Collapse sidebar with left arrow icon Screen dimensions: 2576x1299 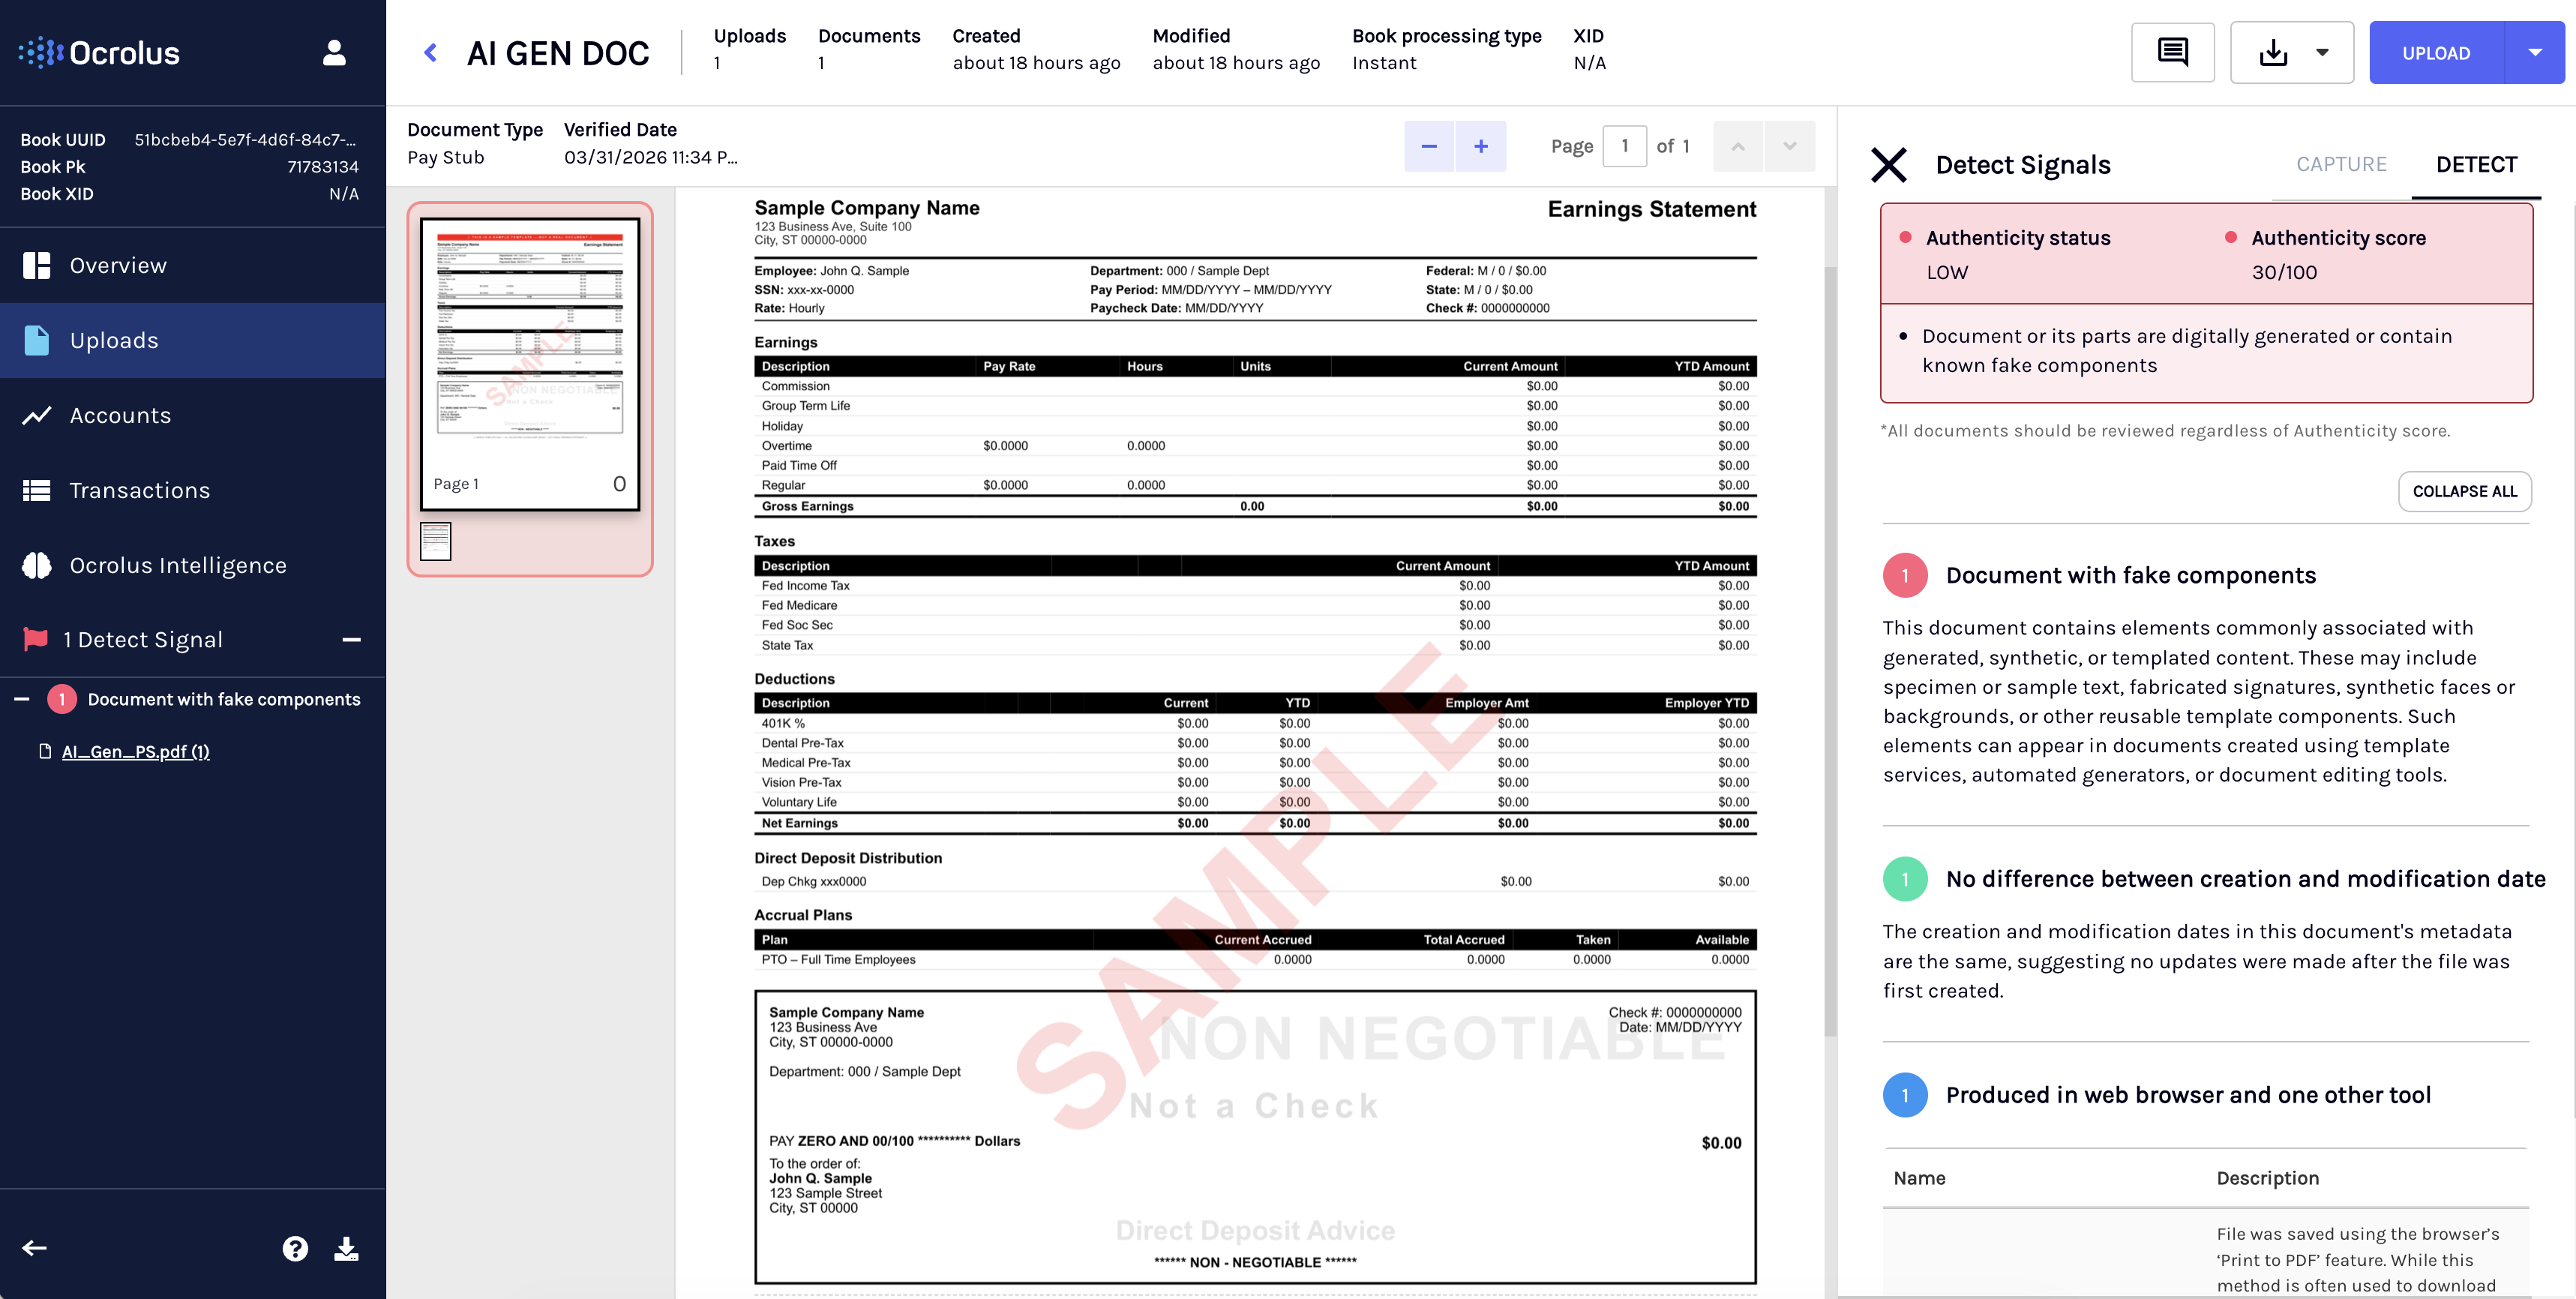35,1248
